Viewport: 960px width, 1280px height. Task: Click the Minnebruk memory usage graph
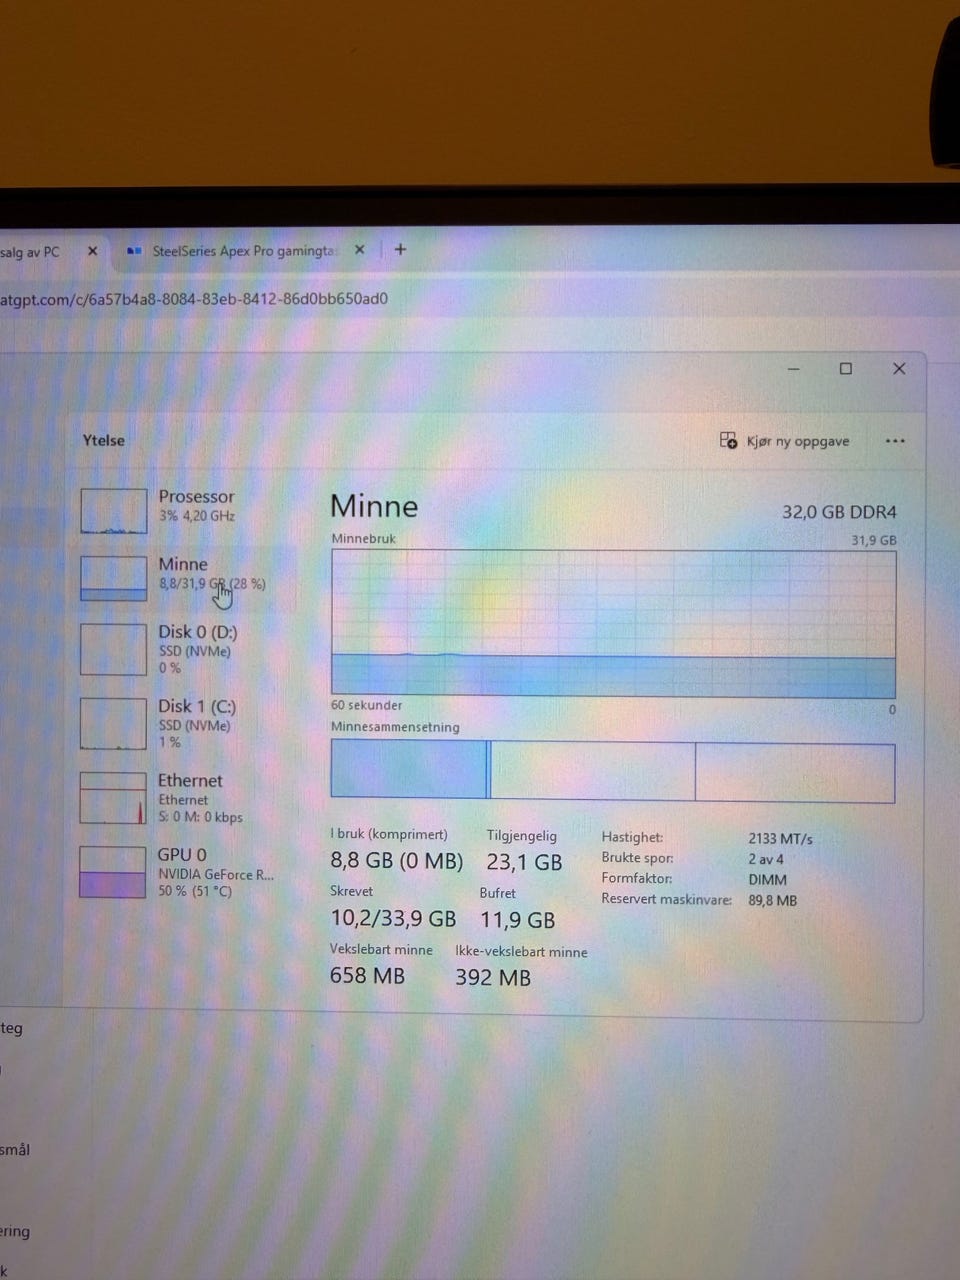click(613, 623)
